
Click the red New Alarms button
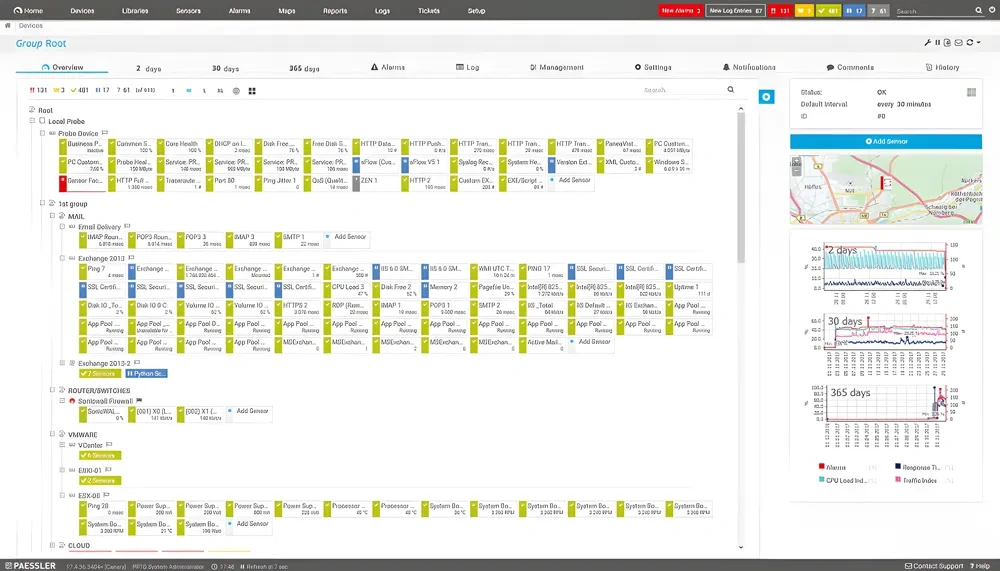680,11
